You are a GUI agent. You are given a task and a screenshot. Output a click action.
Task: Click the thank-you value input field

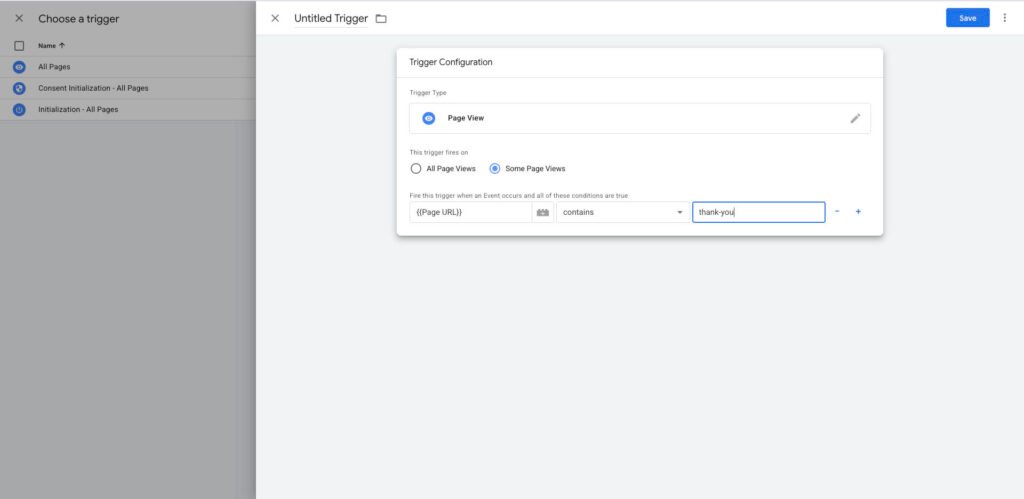pos(758,212)
